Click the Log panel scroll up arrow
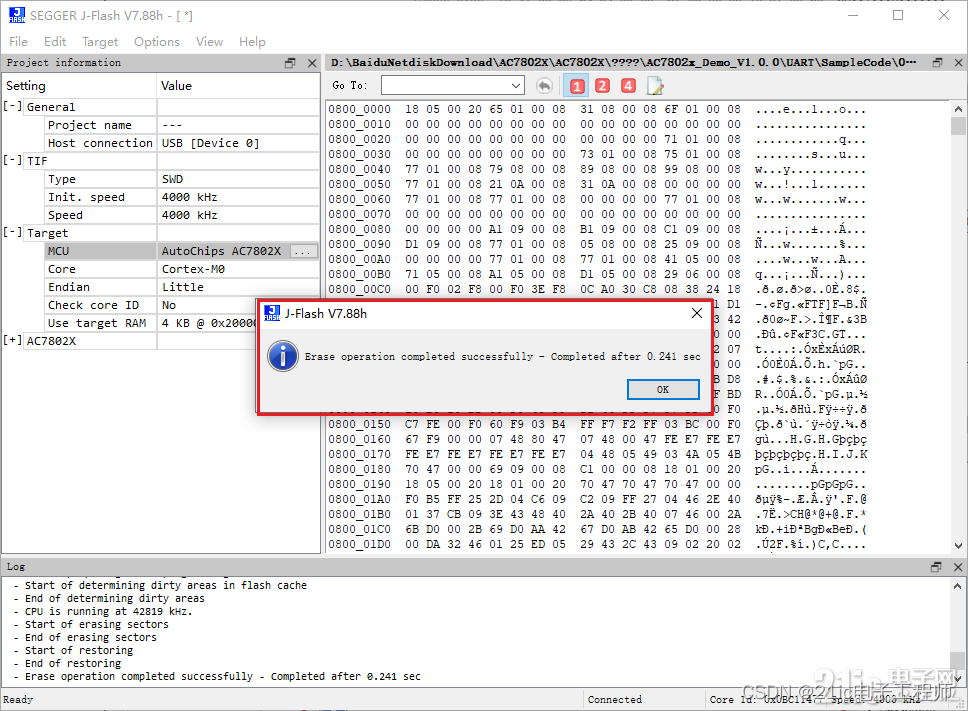968x711 pixels. pyautogui.click(x=958, y=586)
